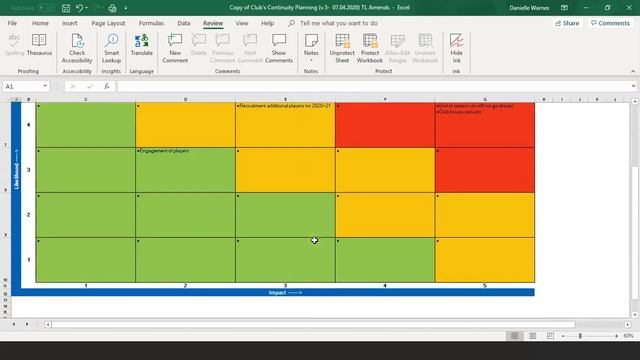Viewport: 640px width, 360px height.
Task: Adjust the zoom slider handle
Action: point(580,336)
